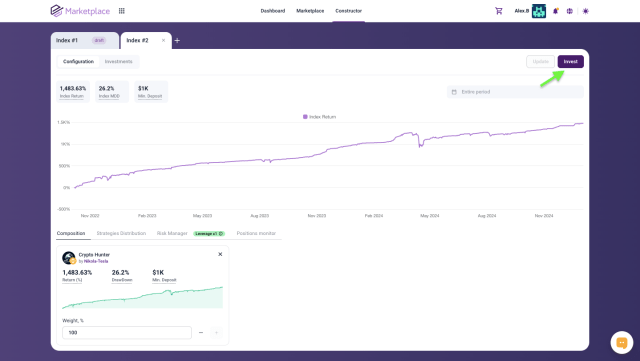
Task: Decrease weight with the minus button
Action: [201, 332]
